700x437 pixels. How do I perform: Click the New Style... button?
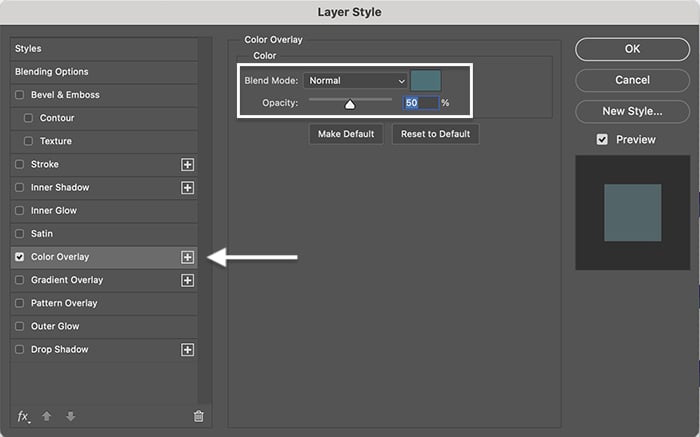pos(633,112)
